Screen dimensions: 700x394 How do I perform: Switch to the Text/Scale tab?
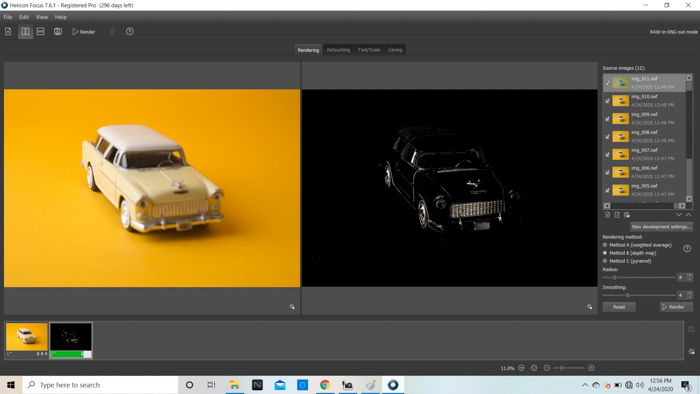[369, 50]
